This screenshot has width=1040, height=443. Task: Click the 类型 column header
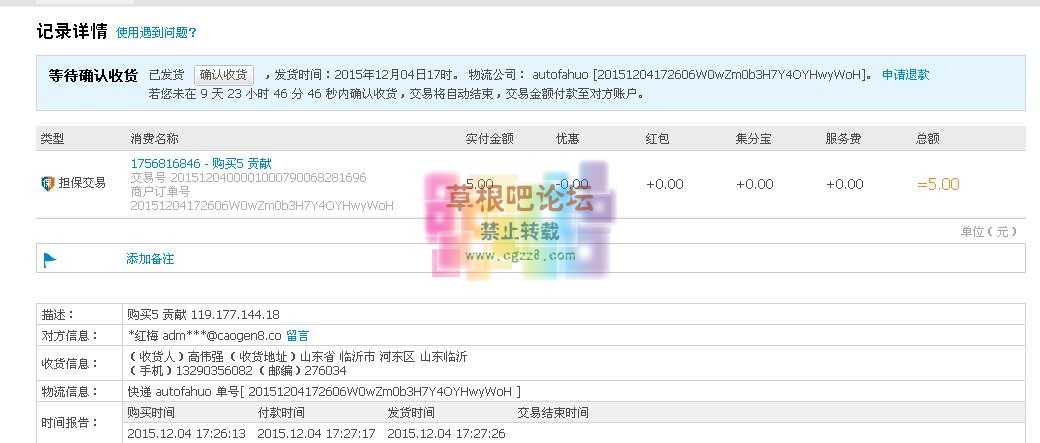52,139
